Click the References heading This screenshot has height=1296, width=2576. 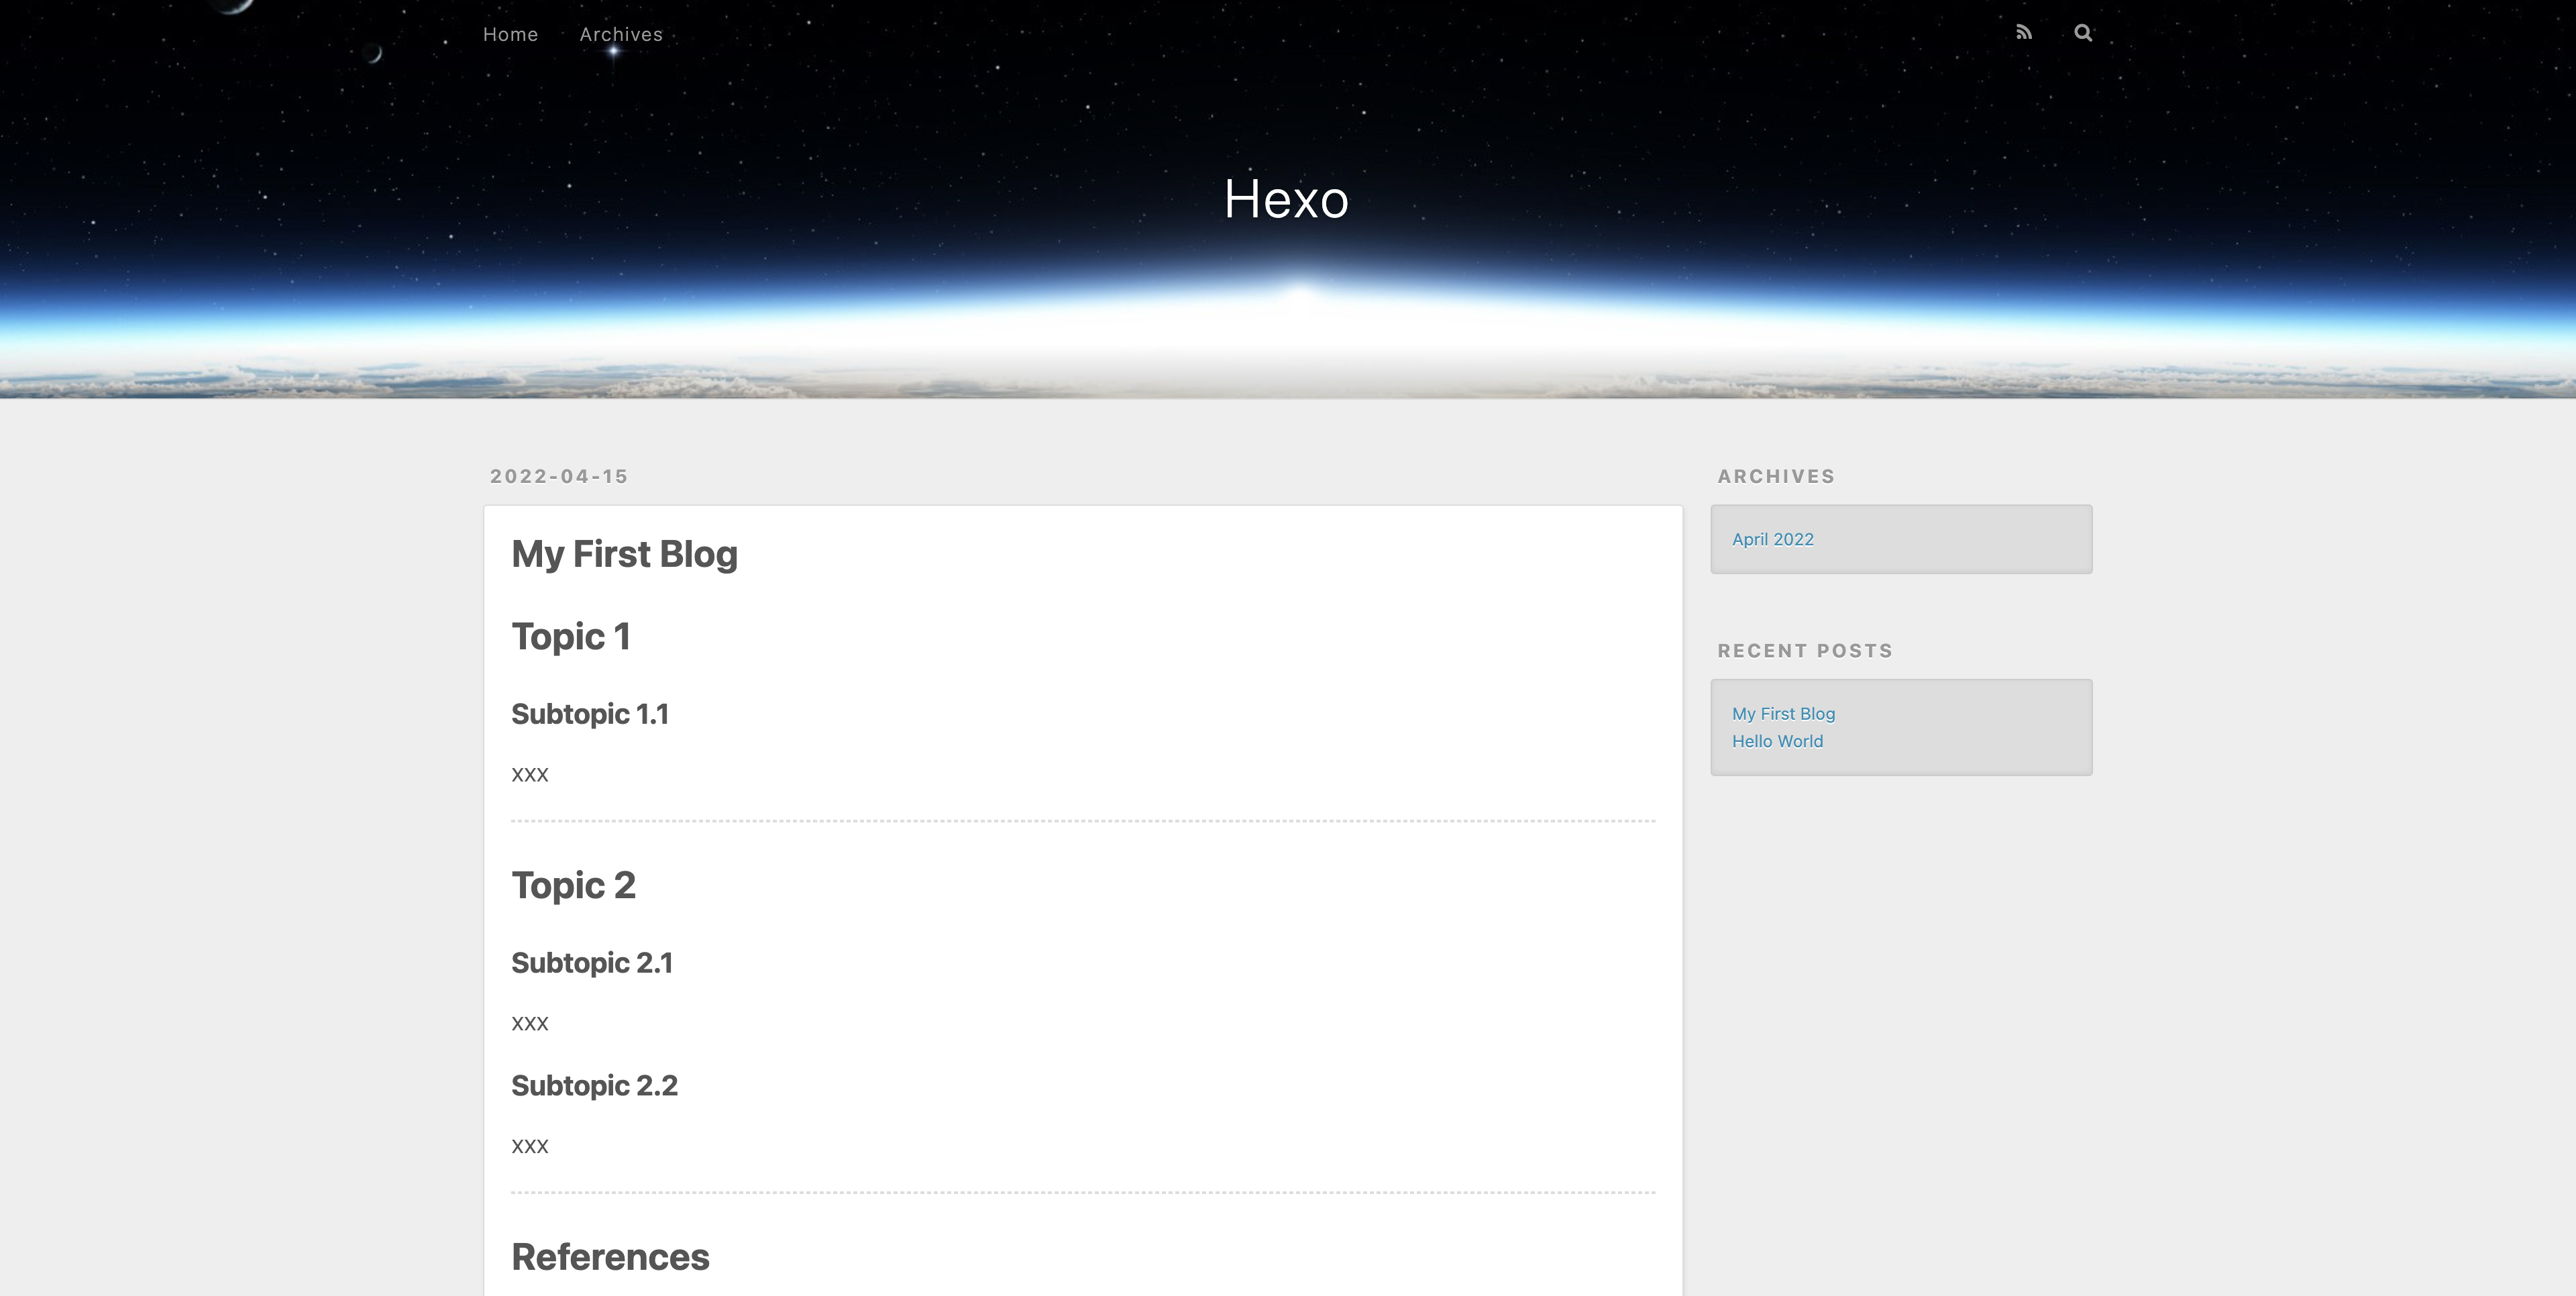pyautogui.click(x=610, y=1258)
